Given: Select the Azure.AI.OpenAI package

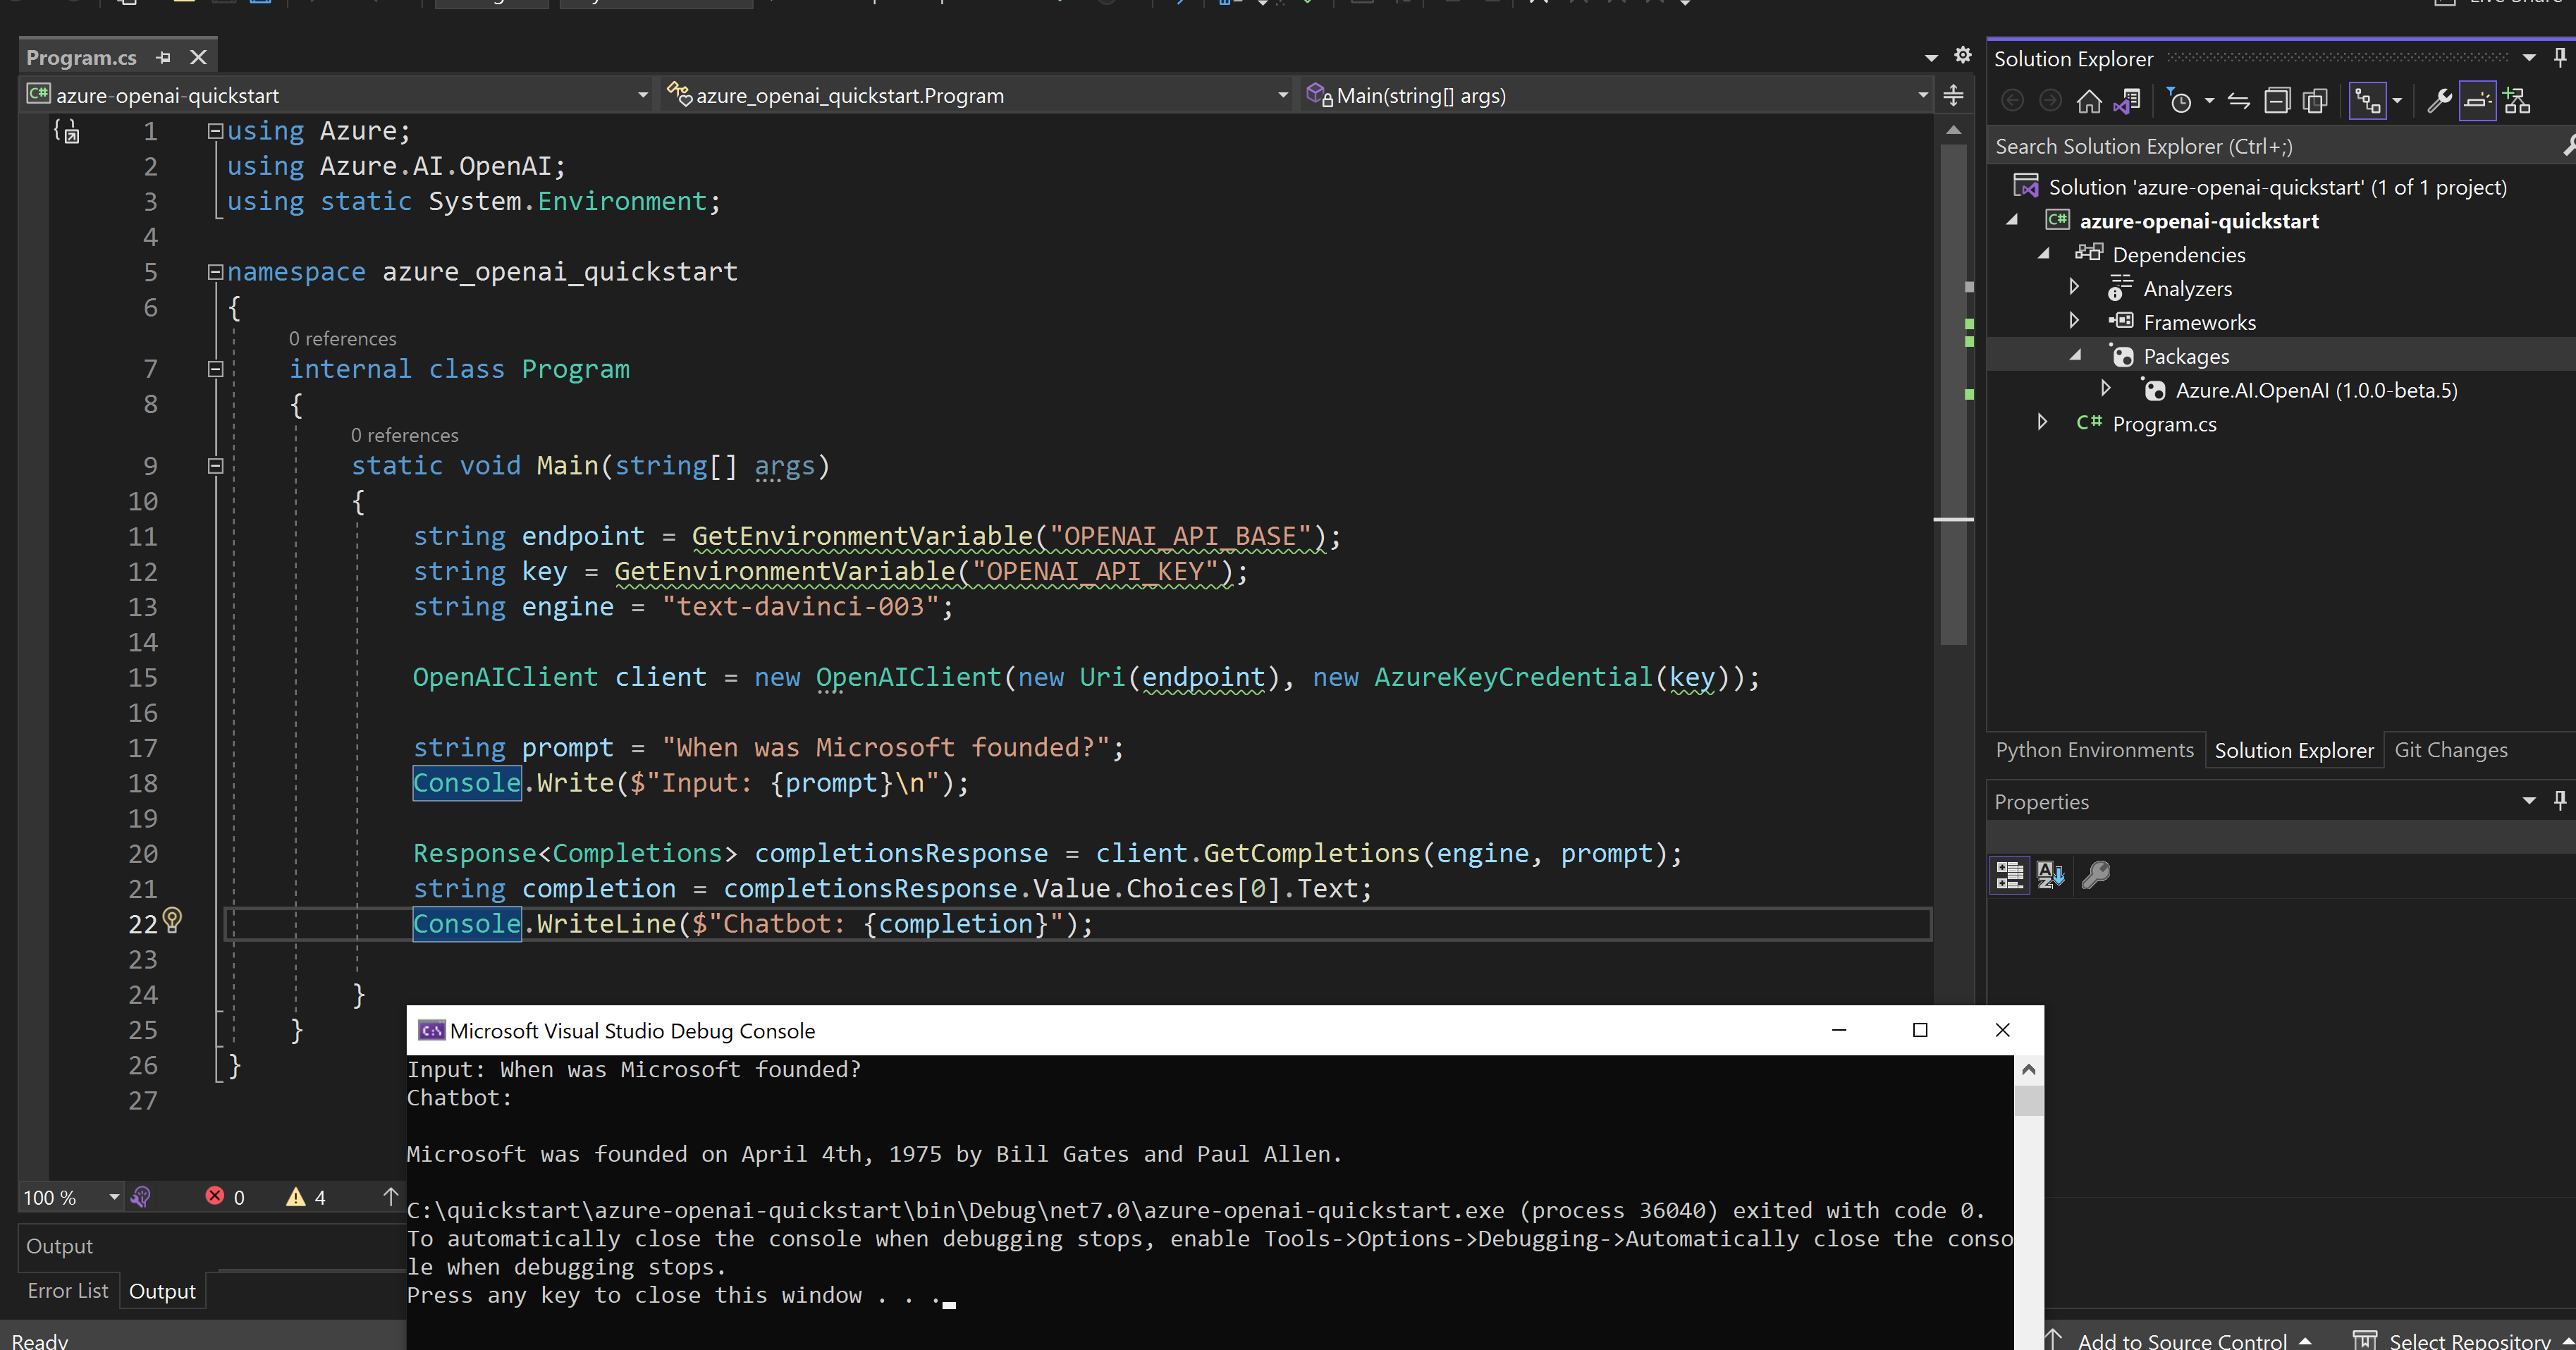Looking at the screenshot, I should (2316, 390).
